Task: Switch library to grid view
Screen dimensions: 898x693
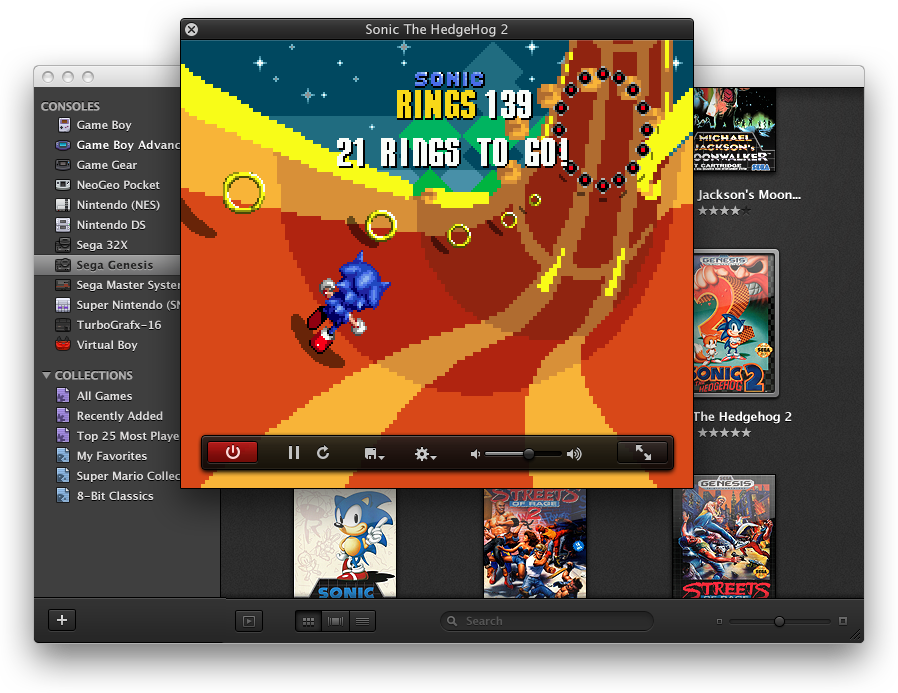Action: pos(308,621)
